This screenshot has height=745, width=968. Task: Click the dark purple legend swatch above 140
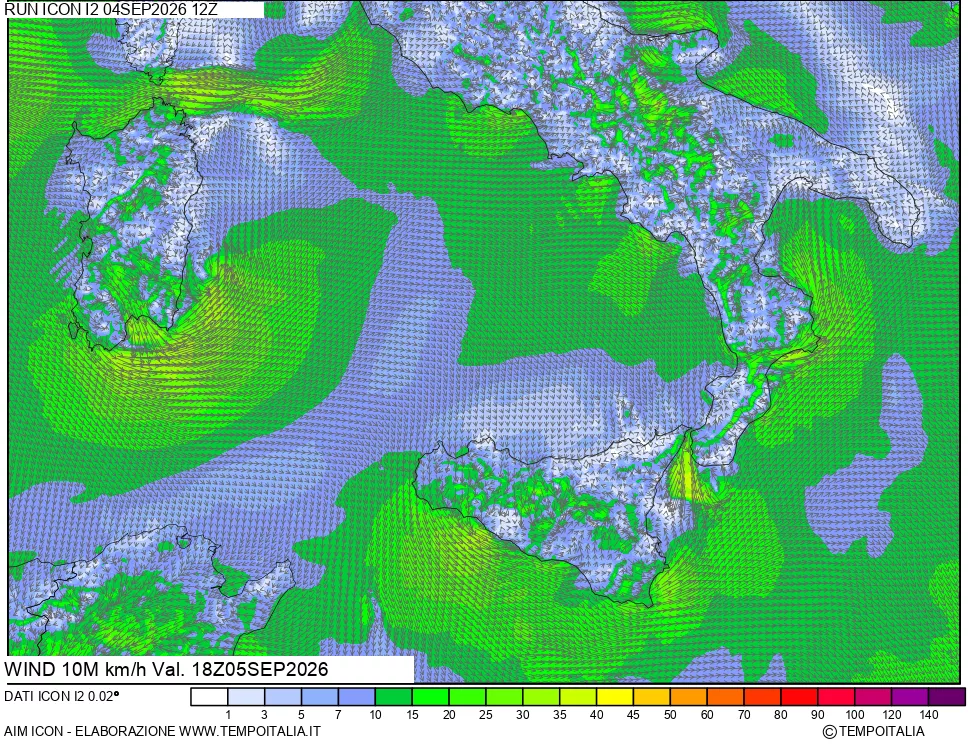(x=946, y=697)
